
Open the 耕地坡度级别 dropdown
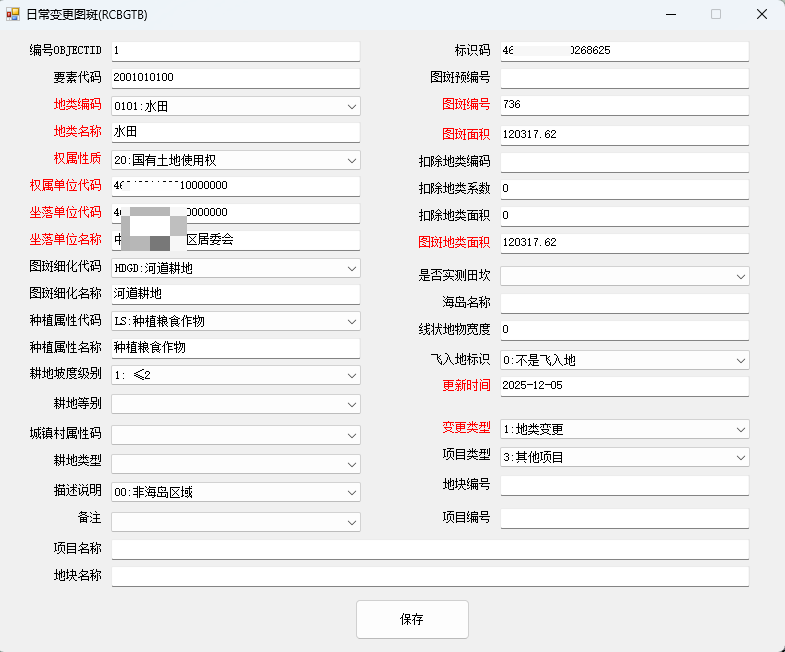coord(236,376)
